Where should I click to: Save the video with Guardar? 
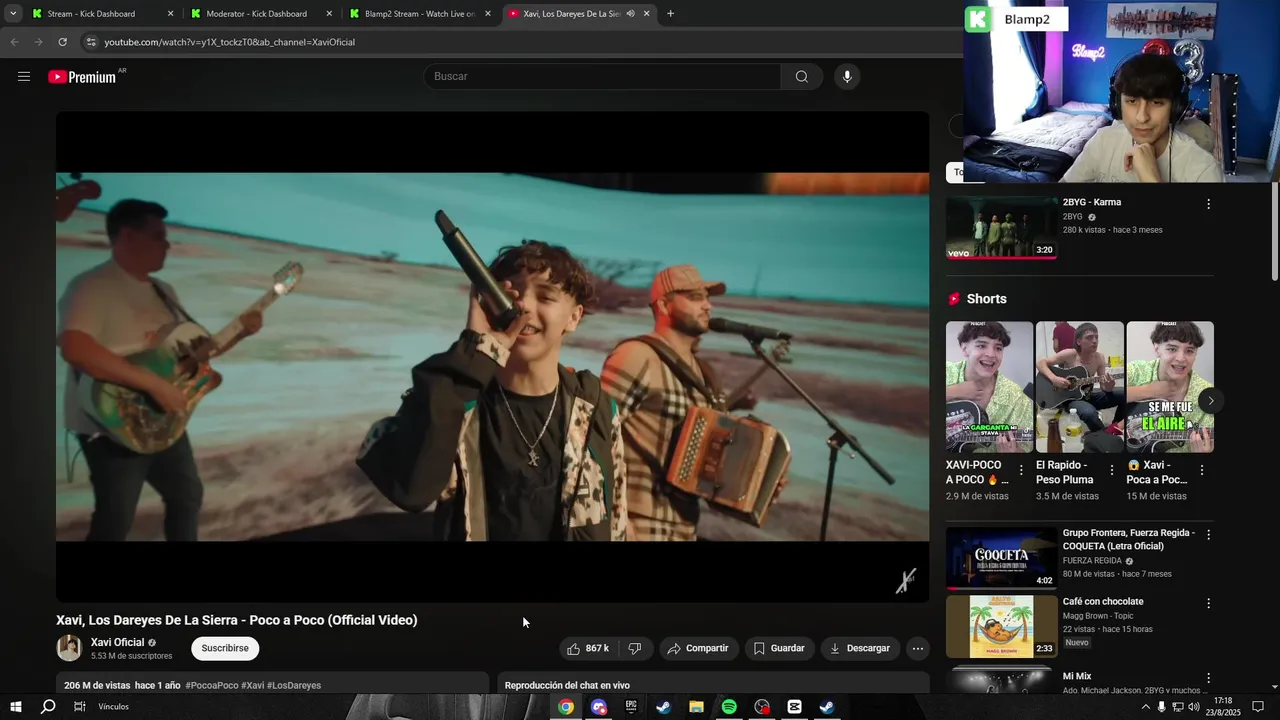coord(779,648)
